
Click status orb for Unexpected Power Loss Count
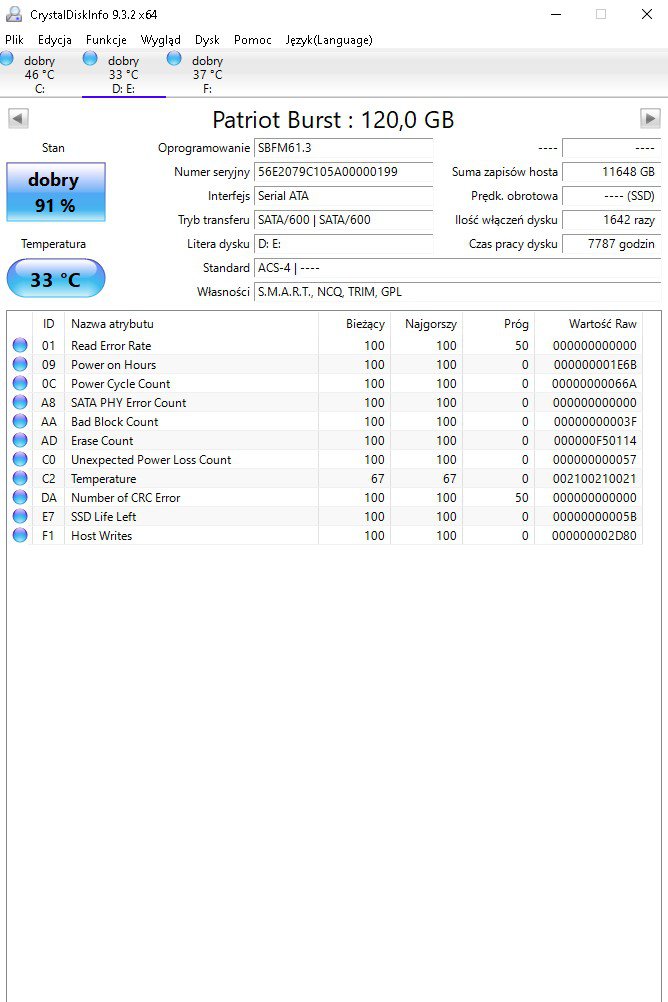[20, 459]
